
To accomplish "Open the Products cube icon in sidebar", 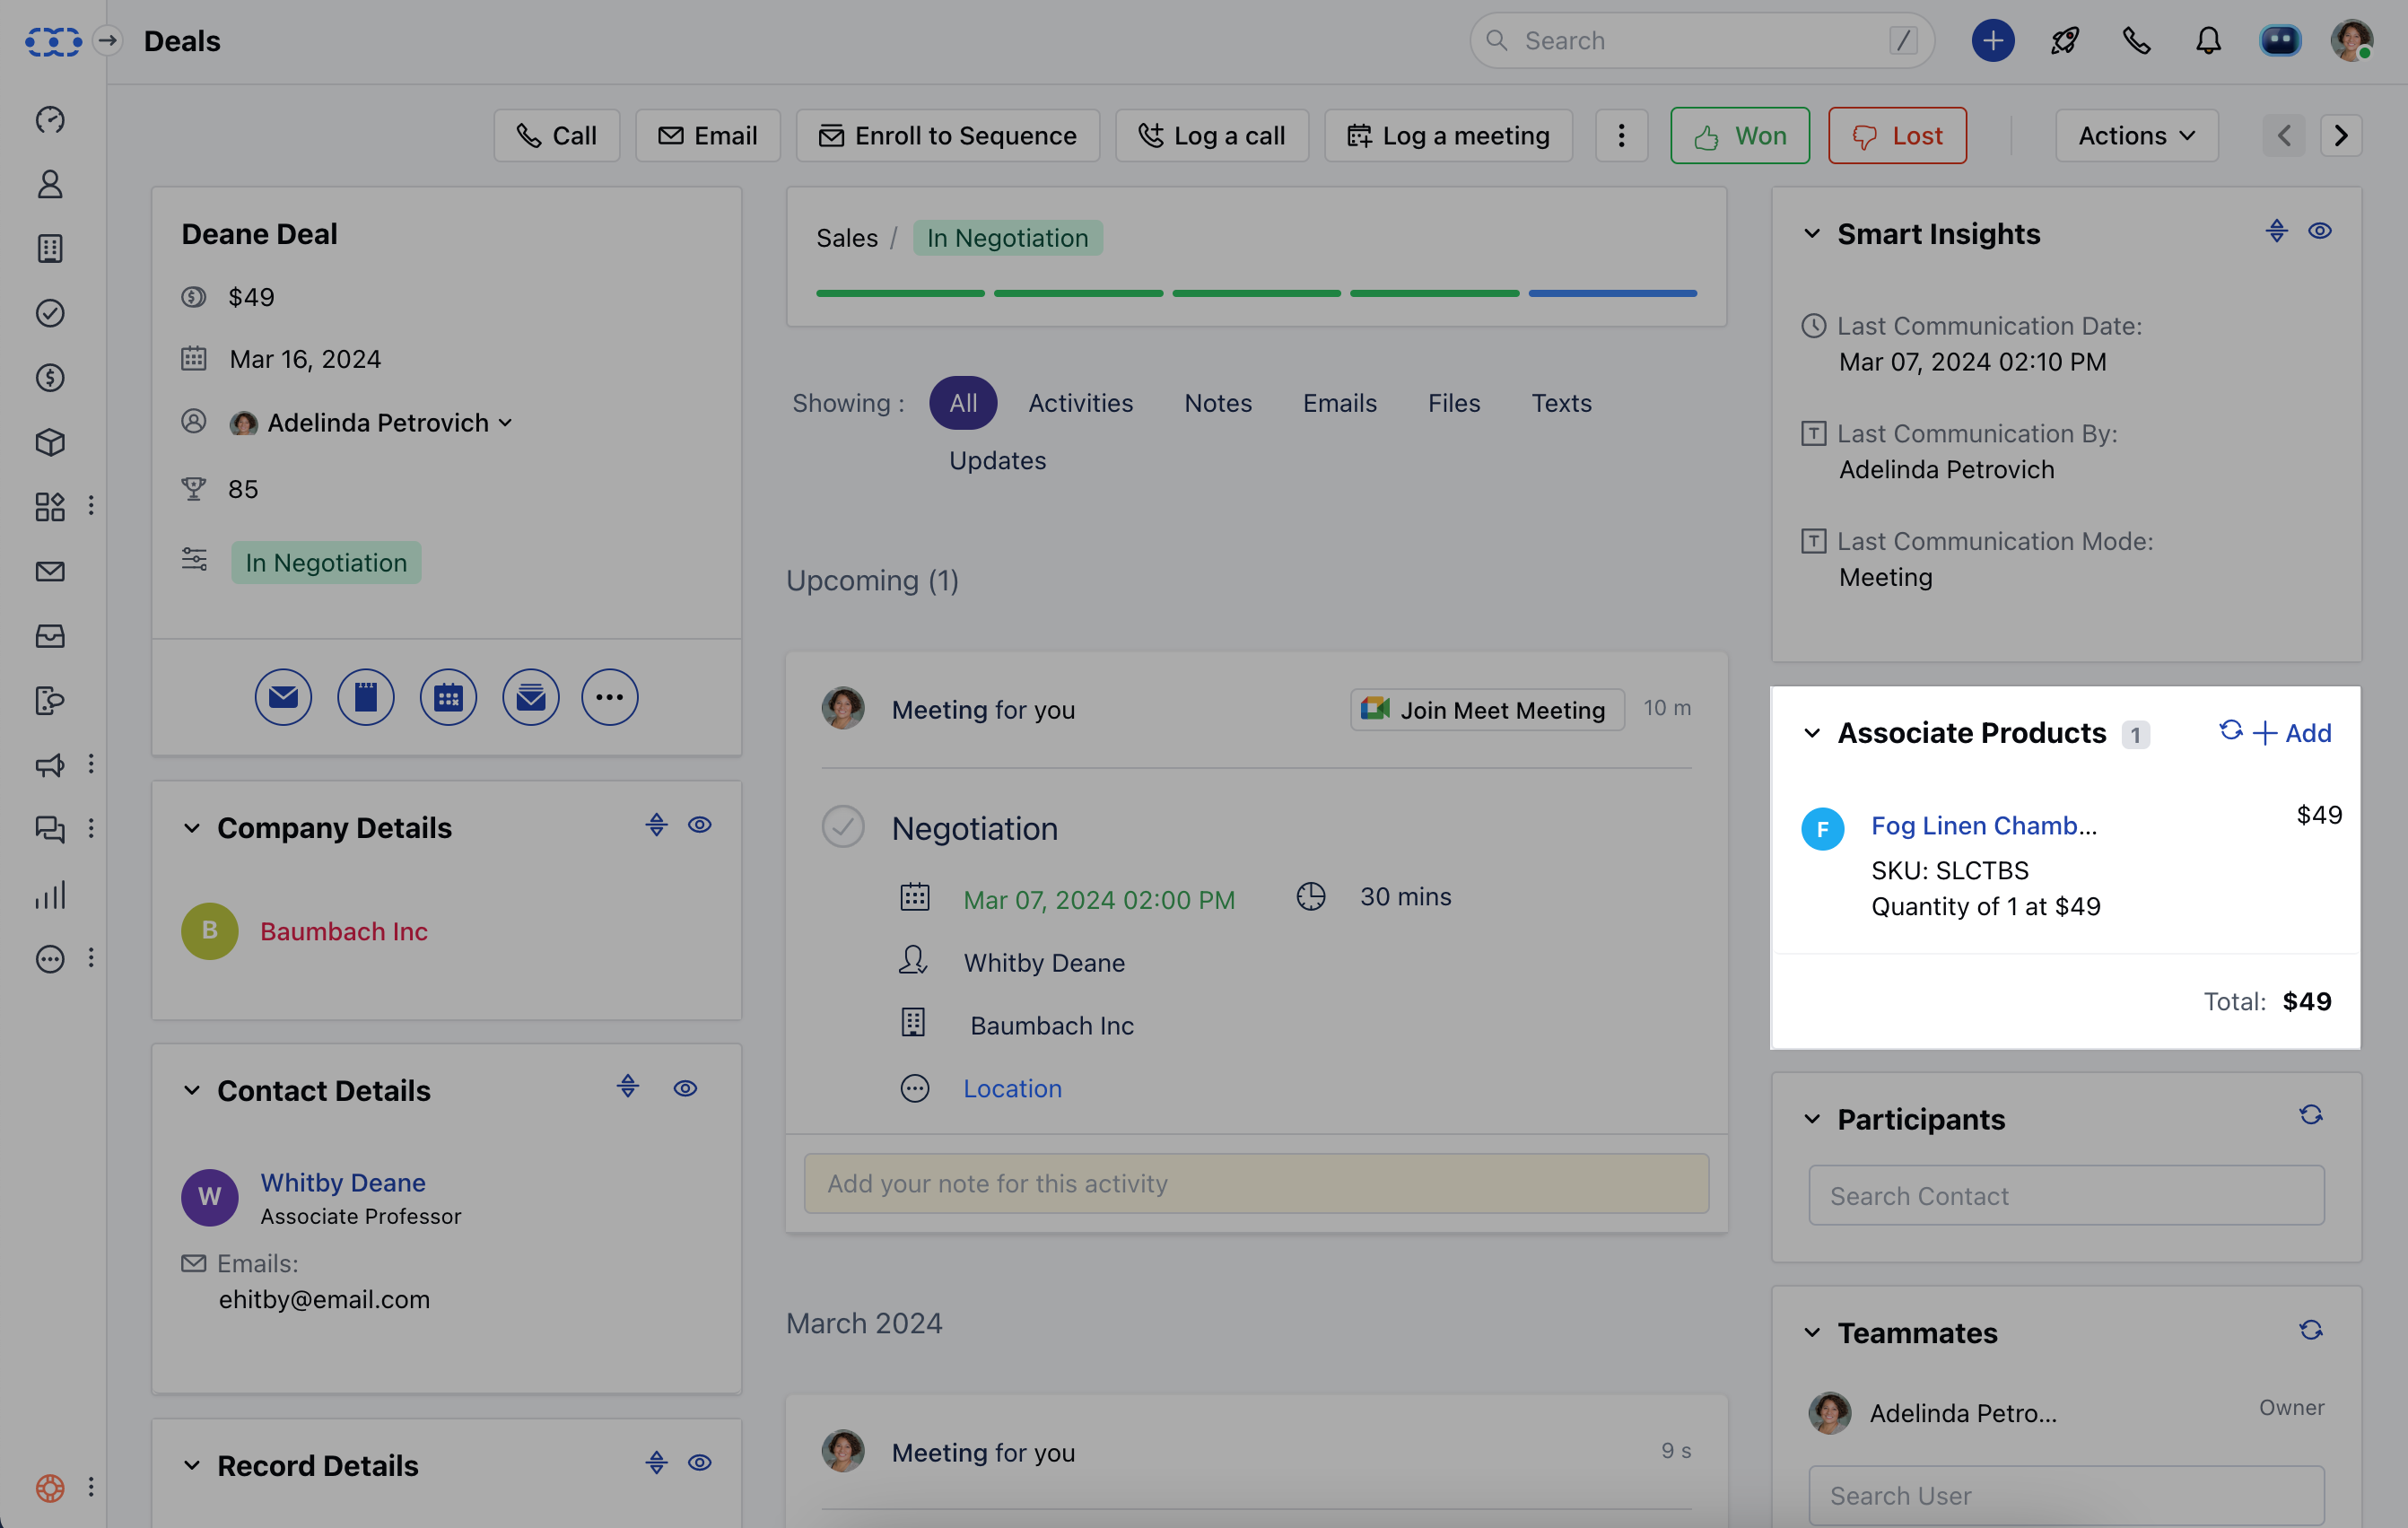I will pos(50,442).
